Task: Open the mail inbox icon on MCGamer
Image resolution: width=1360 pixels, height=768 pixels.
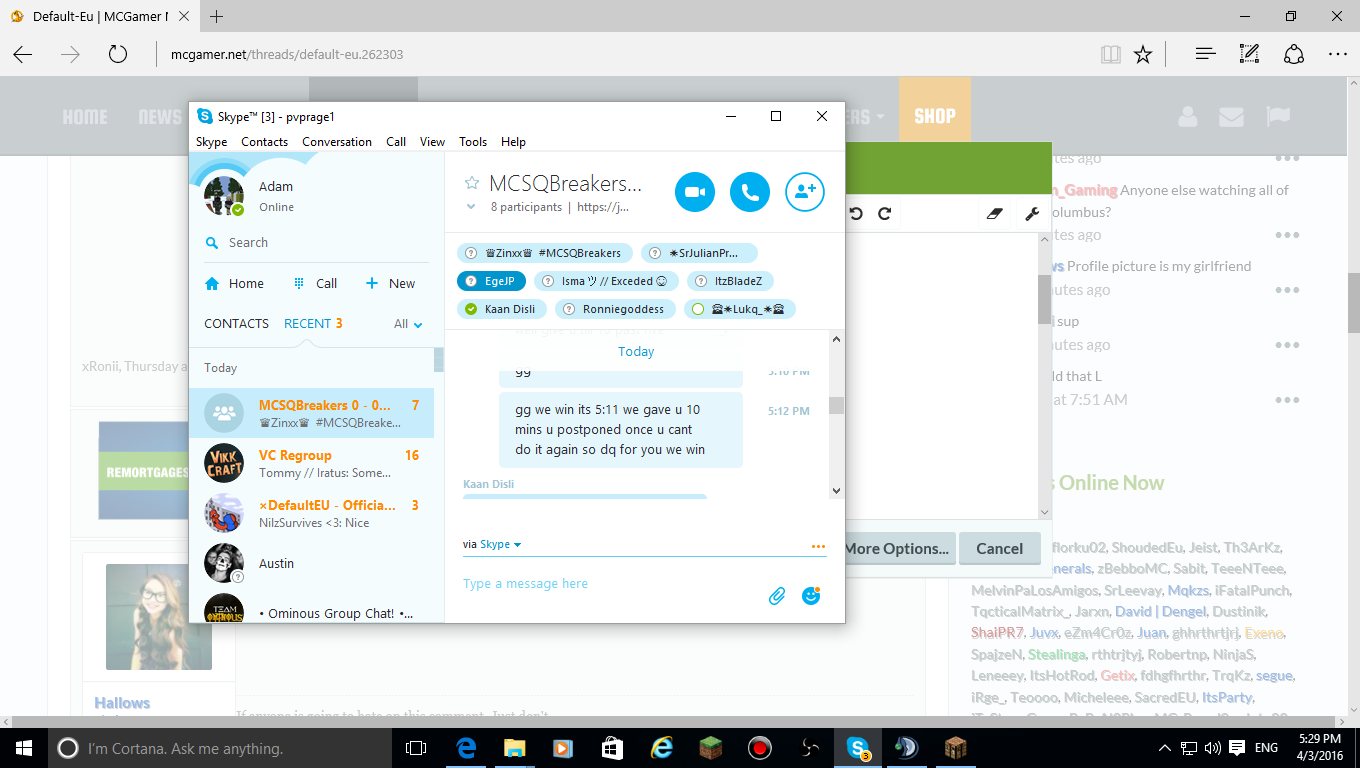Action: coord(1231,116)
